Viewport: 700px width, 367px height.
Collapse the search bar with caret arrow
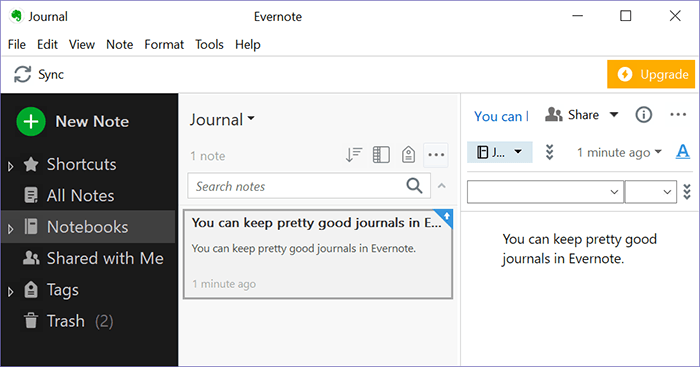click(442, 186)
